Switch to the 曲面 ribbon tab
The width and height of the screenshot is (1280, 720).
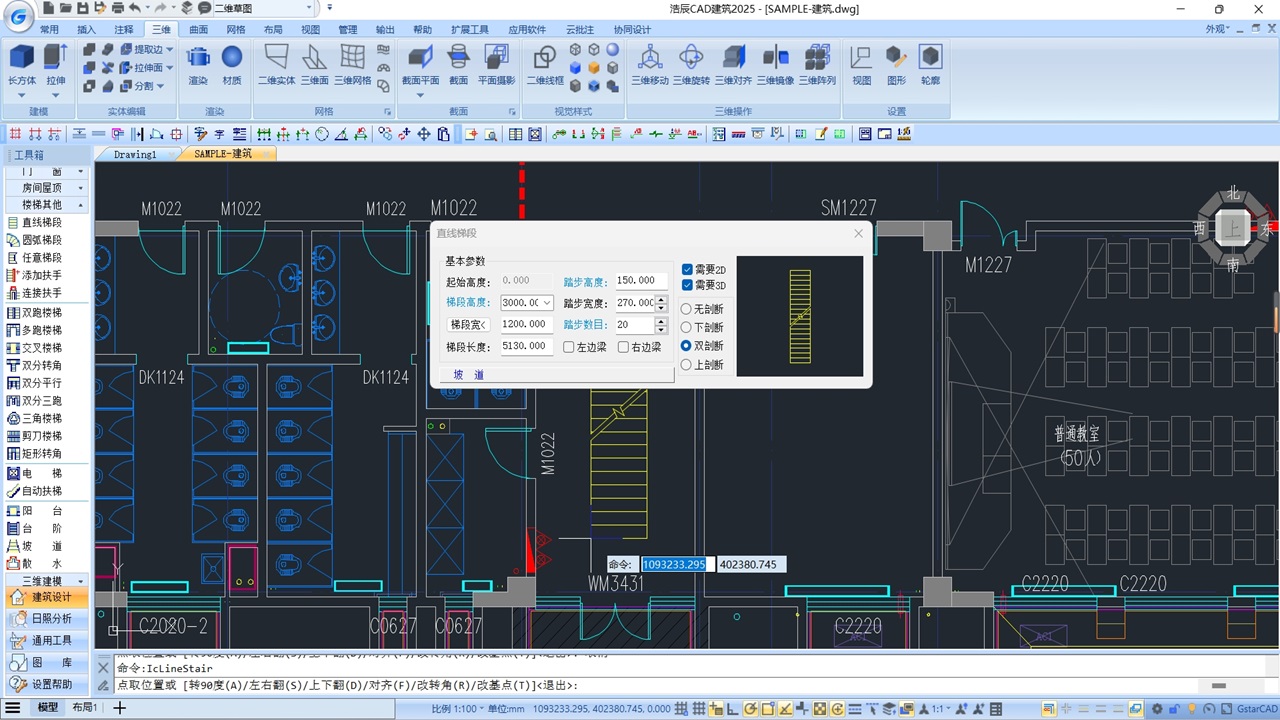199,30
